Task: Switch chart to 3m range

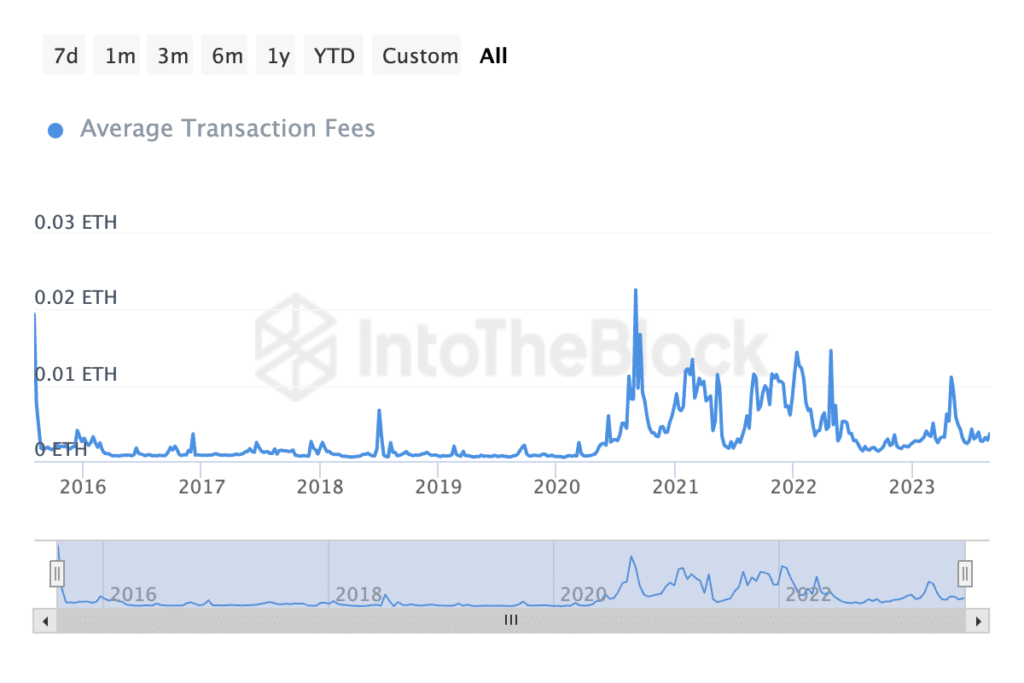Action: pos(173,56)
